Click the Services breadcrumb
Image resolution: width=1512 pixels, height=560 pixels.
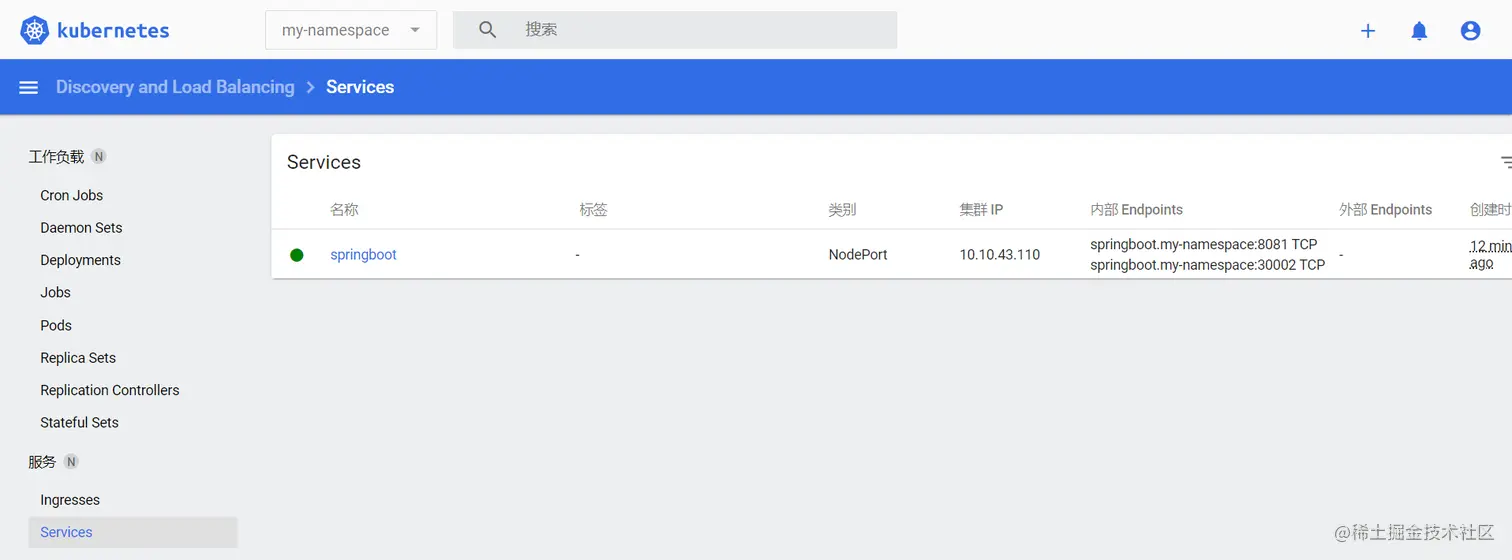click(x=360, y=87)
